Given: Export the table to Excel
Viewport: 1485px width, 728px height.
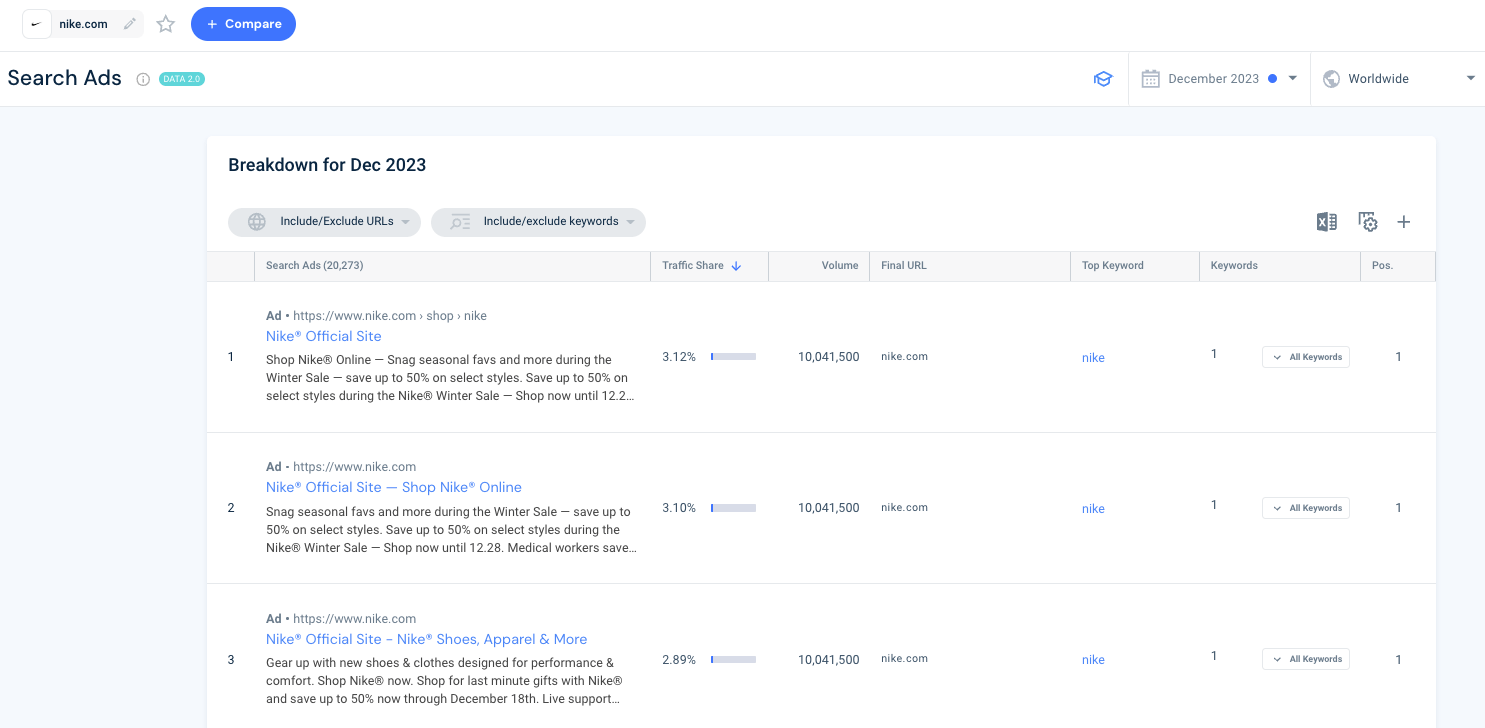Looking at the screenshot, I should (x=1327, y=221).
